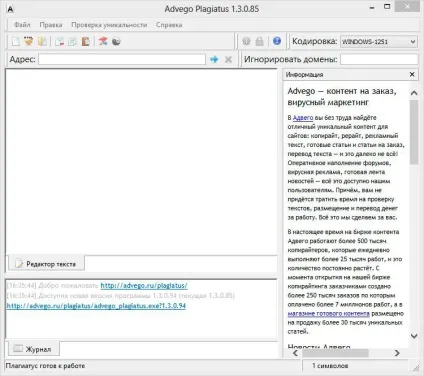Click the 'Плагиатус готов к работе' status text
424x376 pixels.
tap(45, 366)
